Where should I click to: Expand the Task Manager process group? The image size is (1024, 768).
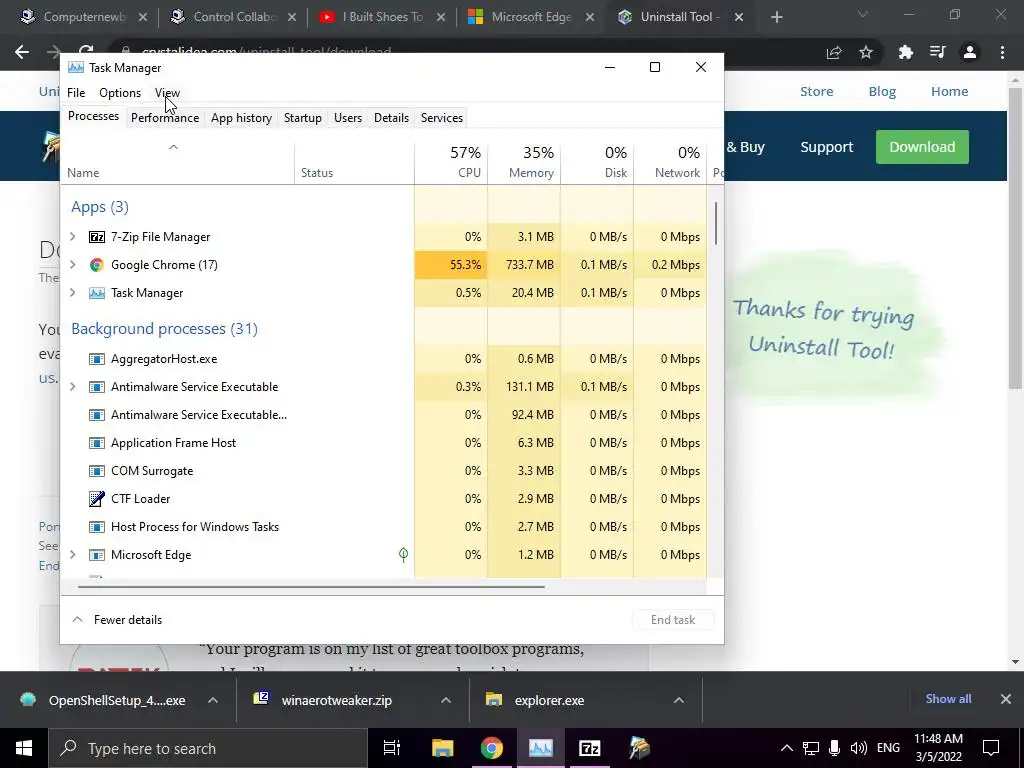tap(72, 293)
